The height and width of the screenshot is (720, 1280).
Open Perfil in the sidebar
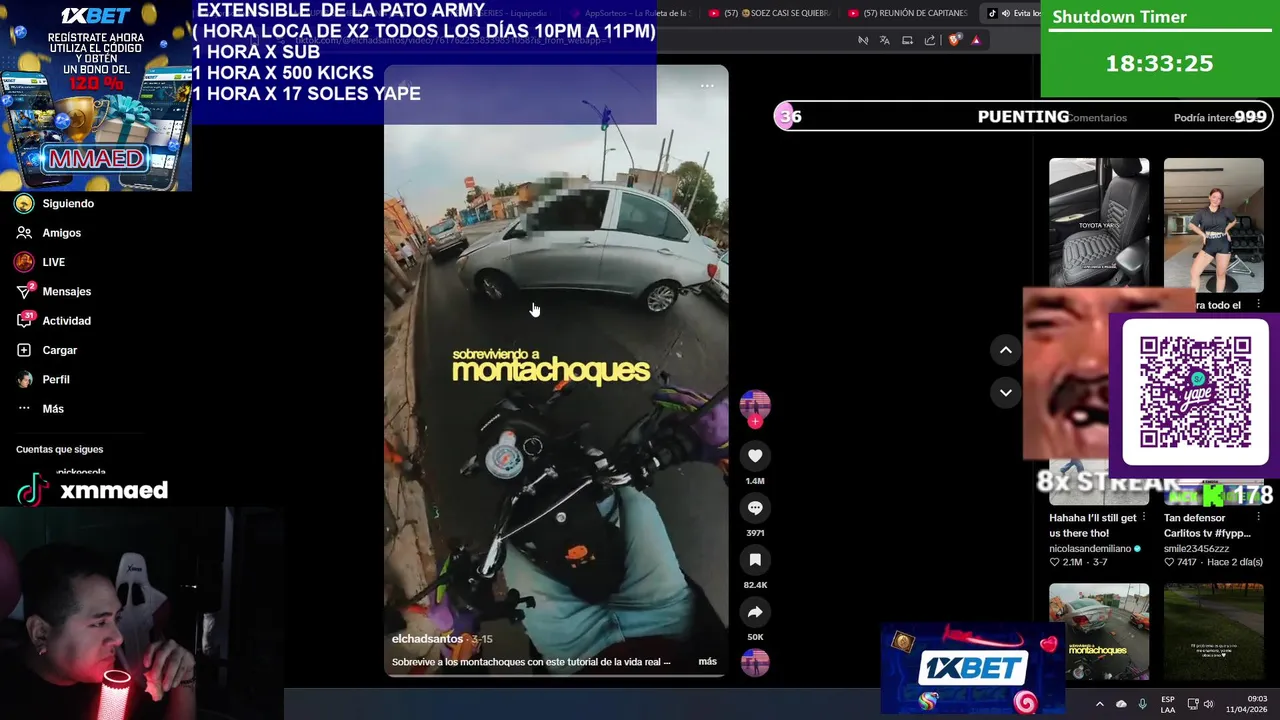[43, 380]
